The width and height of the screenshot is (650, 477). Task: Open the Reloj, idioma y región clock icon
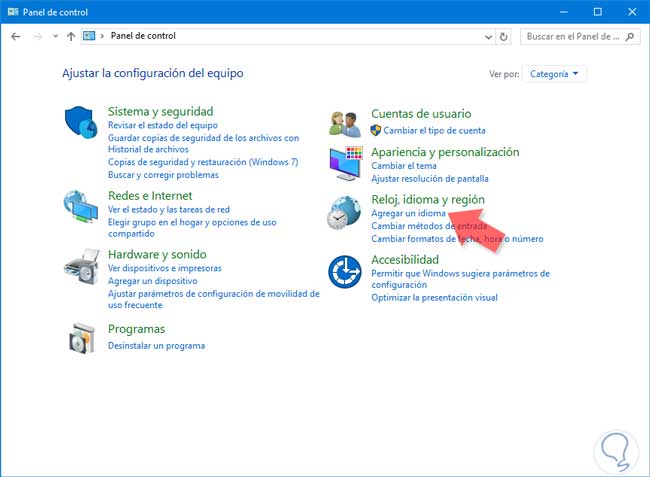[x=344, y=212]
